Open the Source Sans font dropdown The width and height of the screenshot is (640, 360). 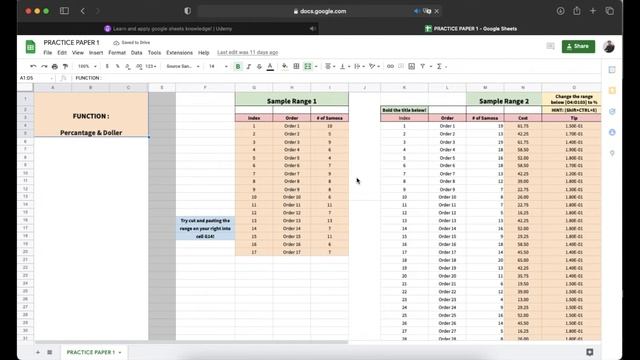(183, 66)
